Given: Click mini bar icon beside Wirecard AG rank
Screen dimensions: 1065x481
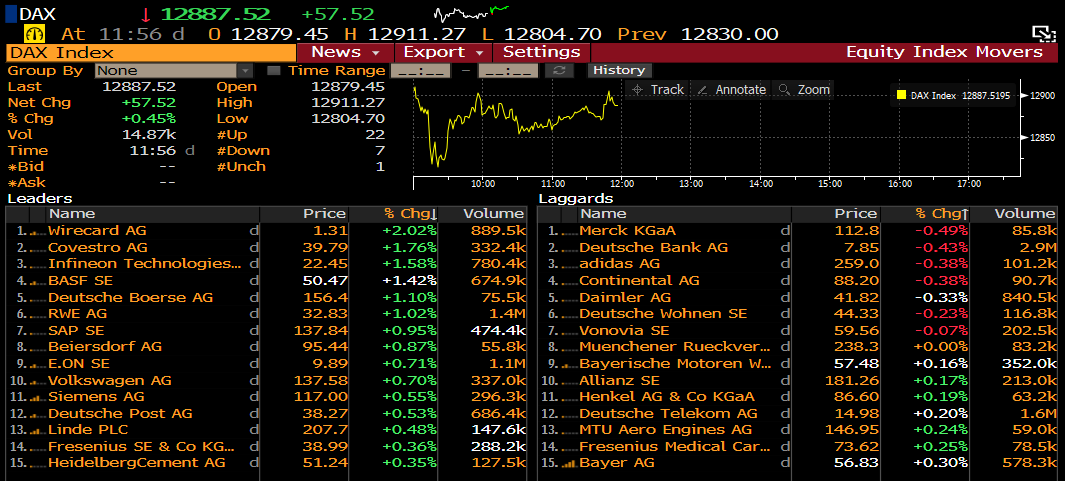Looking at the screenshot, I should [38, 232].
